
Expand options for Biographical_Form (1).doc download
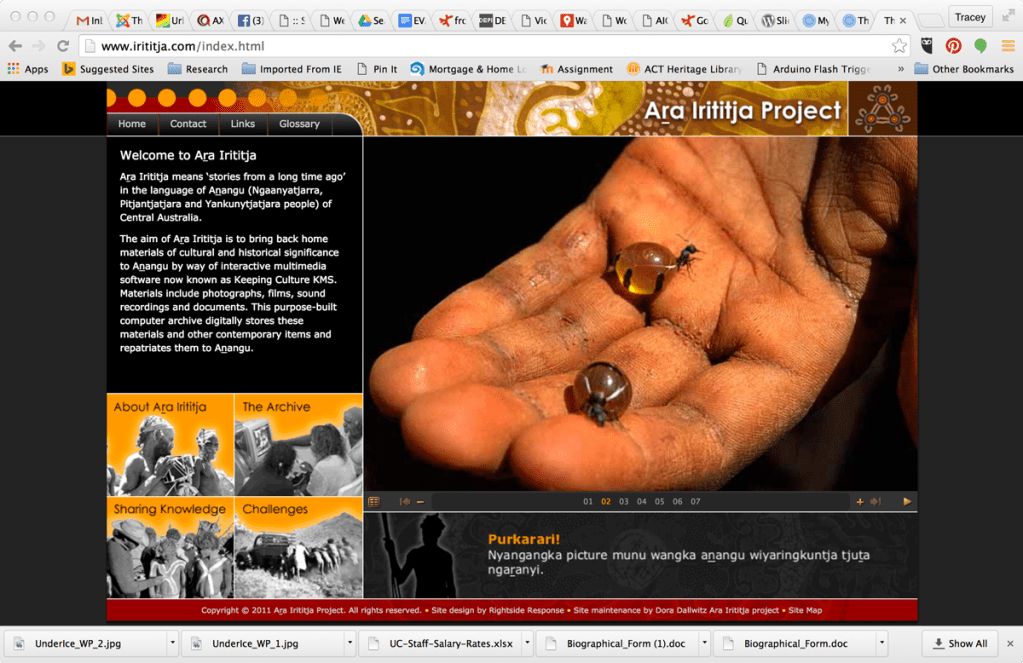coord(705,643)
